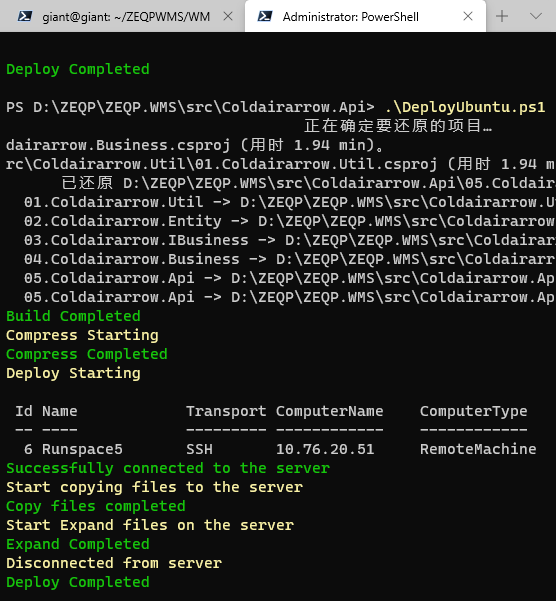
Task: Click the 'PS D:\ZEQP\ZEQP.WMS' prompt path
Action: 190,107
